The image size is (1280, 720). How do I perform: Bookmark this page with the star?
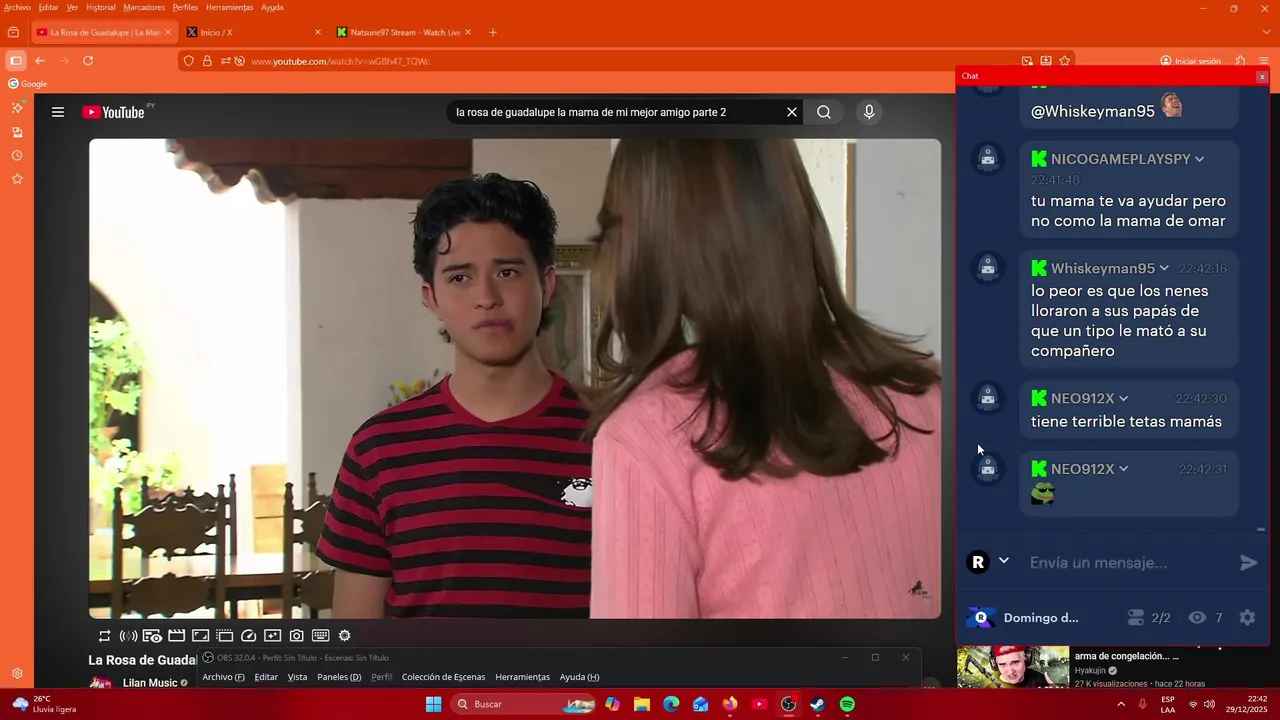(1065, 61)
